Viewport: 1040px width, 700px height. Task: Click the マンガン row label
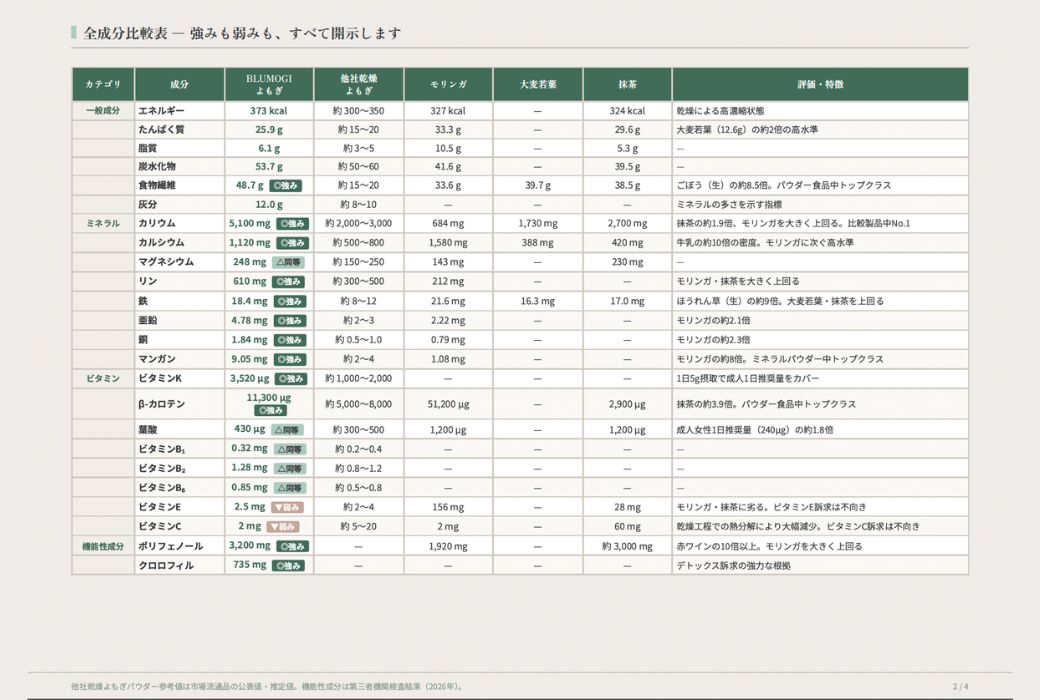(157, 359)
